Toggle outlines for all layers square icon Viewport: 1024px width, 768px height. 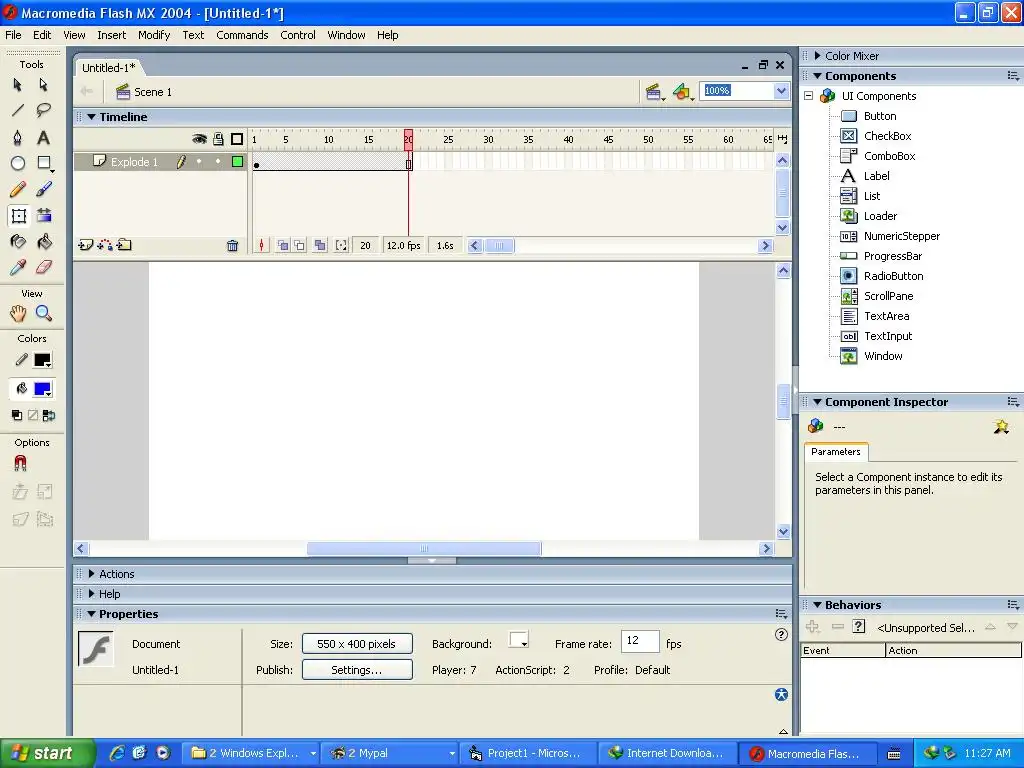237,139
